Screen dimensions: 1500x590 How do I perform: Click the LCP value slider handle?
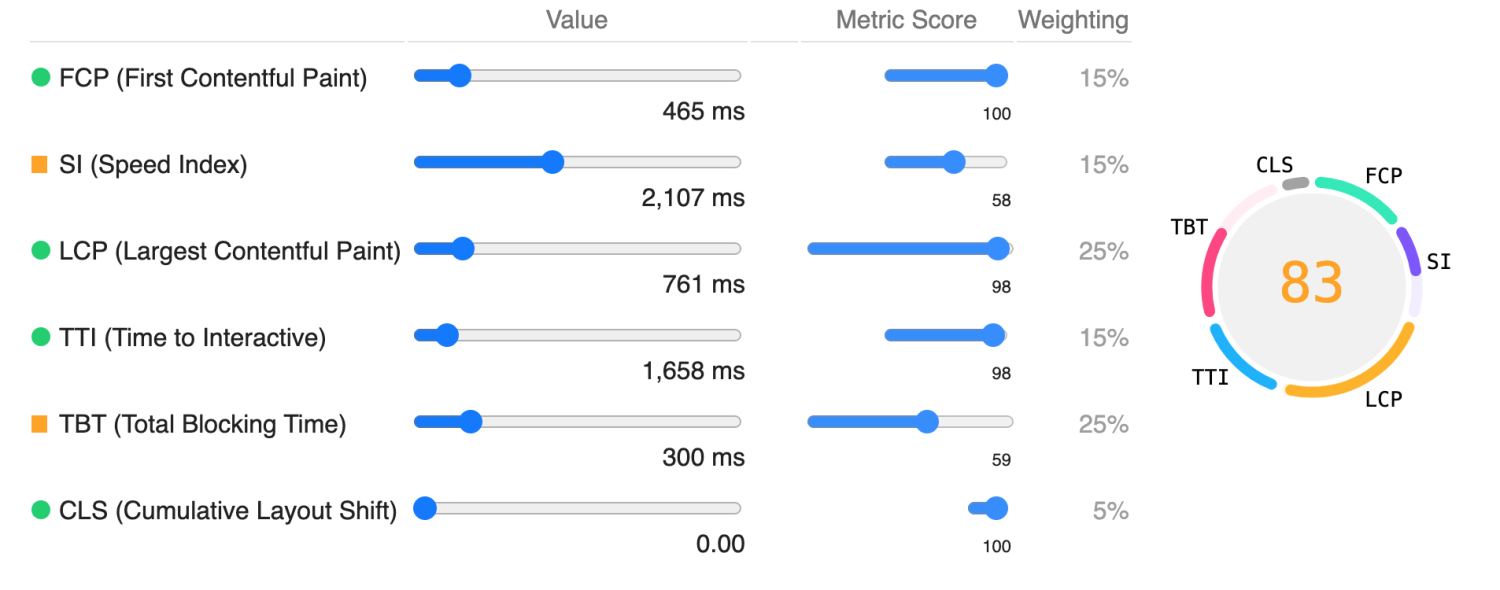[x=462, y=249]
